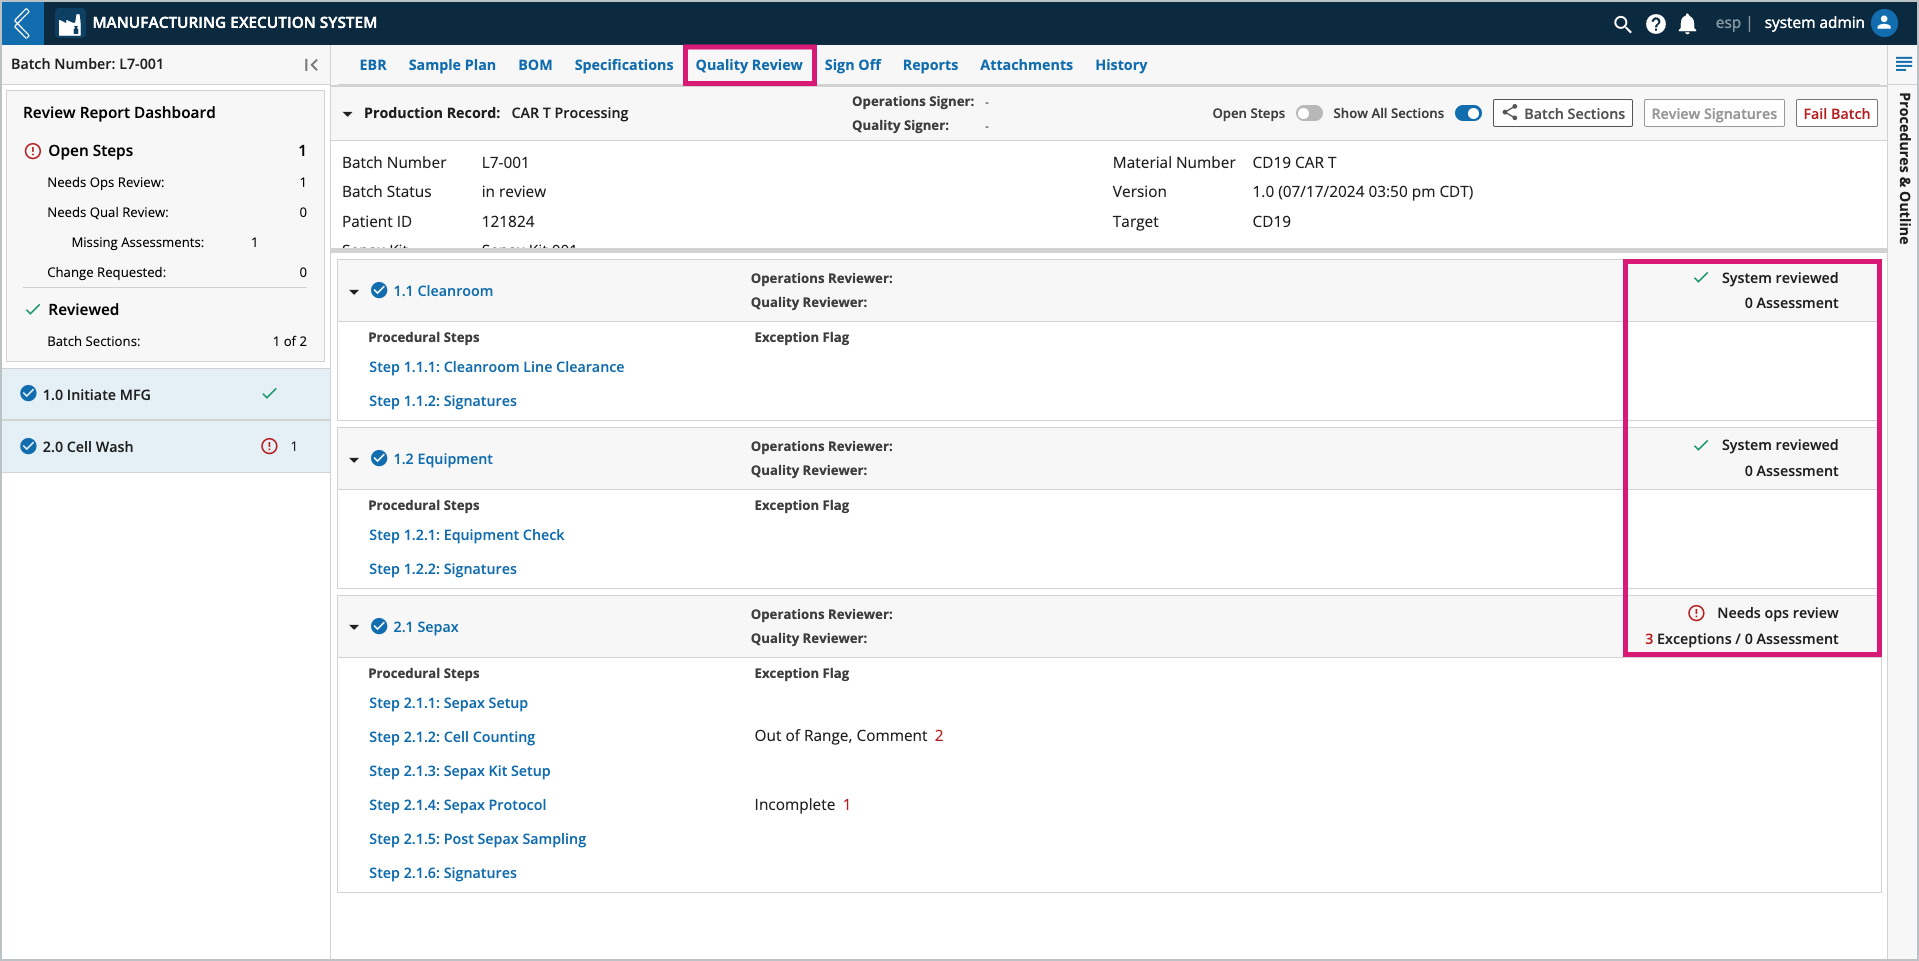
Task: Click the factory logo icon
Action: click(69, 23)
